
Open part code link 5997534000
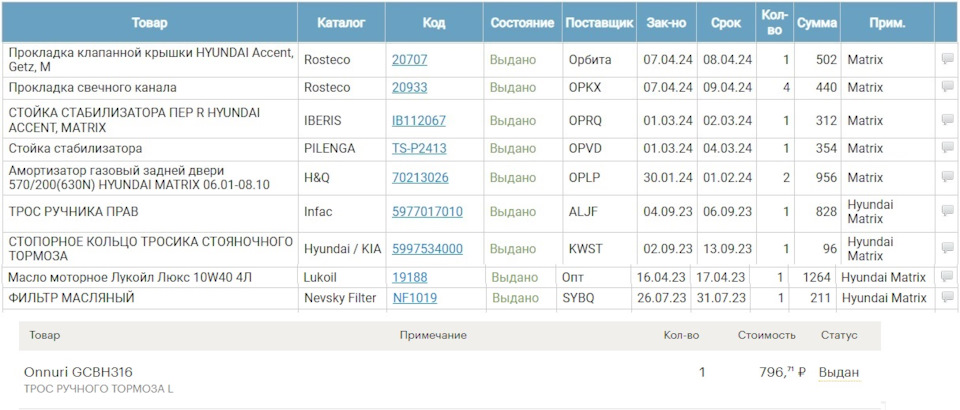point(427,248)
